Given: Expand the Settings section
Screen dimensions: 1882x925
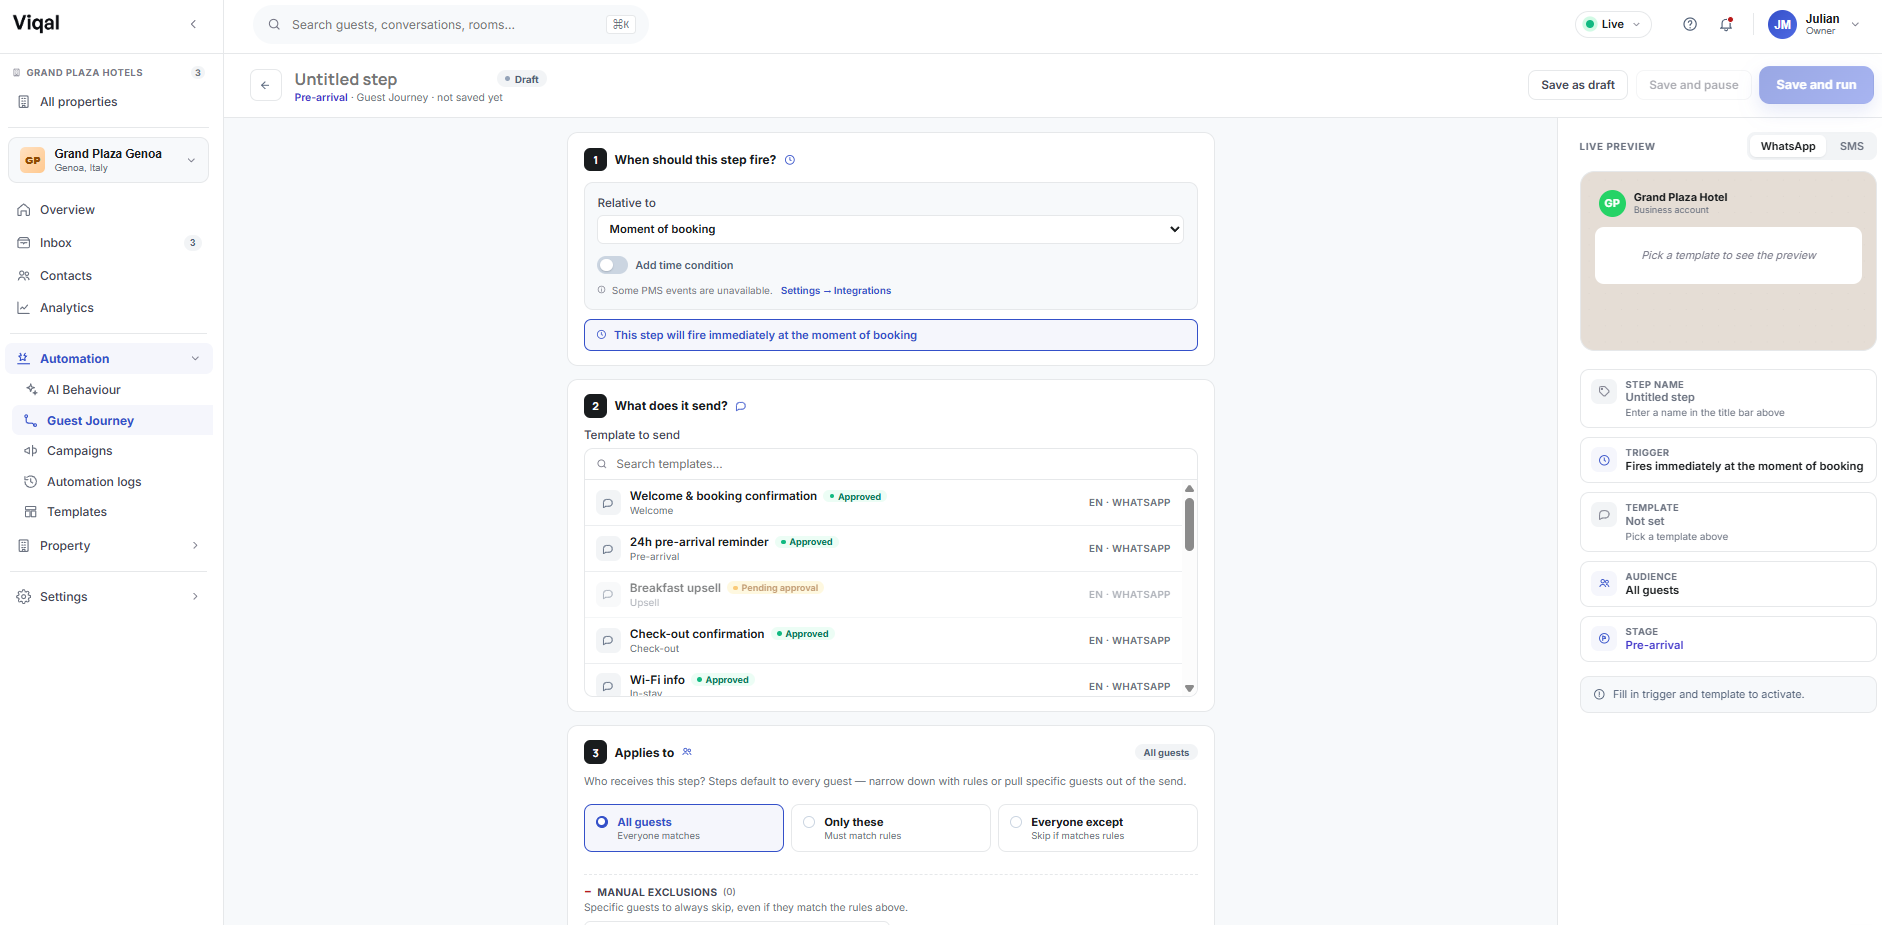Looking at the screenshot, I should 195,597.
